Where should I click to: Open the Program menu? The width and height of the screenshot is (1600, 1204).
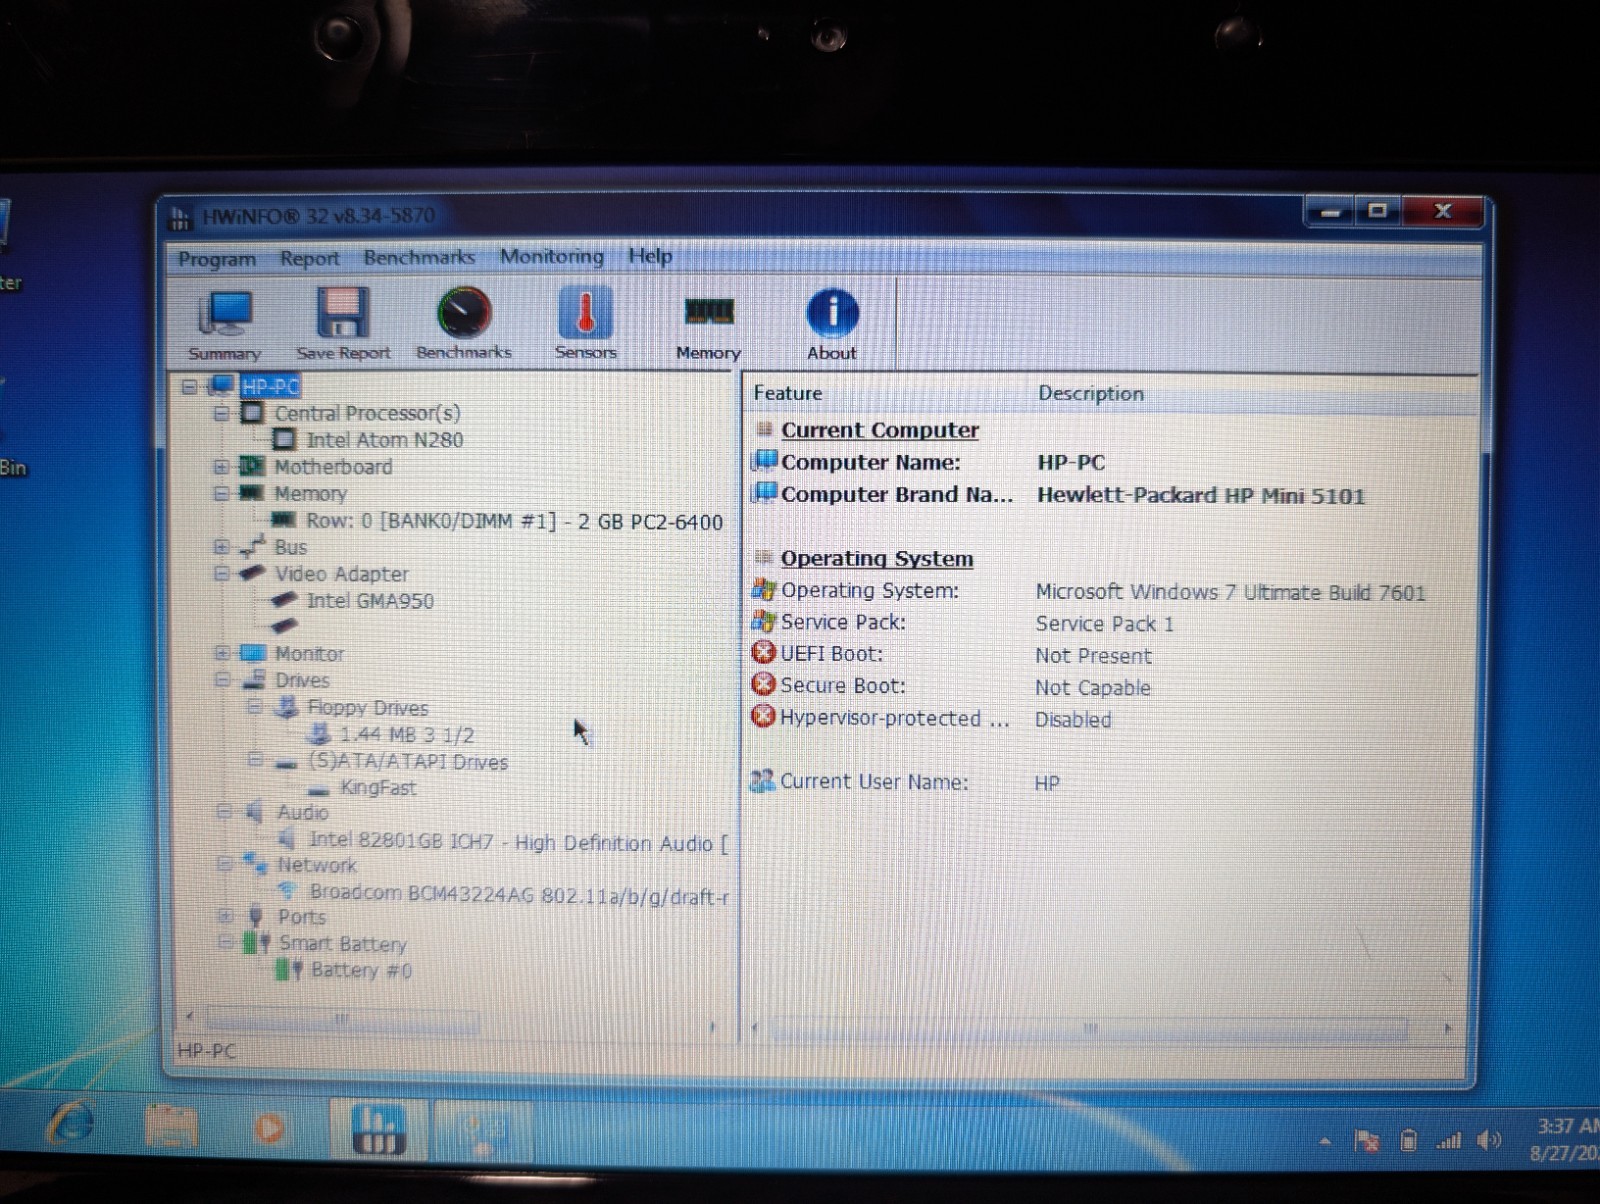click(x=217, y=259)
